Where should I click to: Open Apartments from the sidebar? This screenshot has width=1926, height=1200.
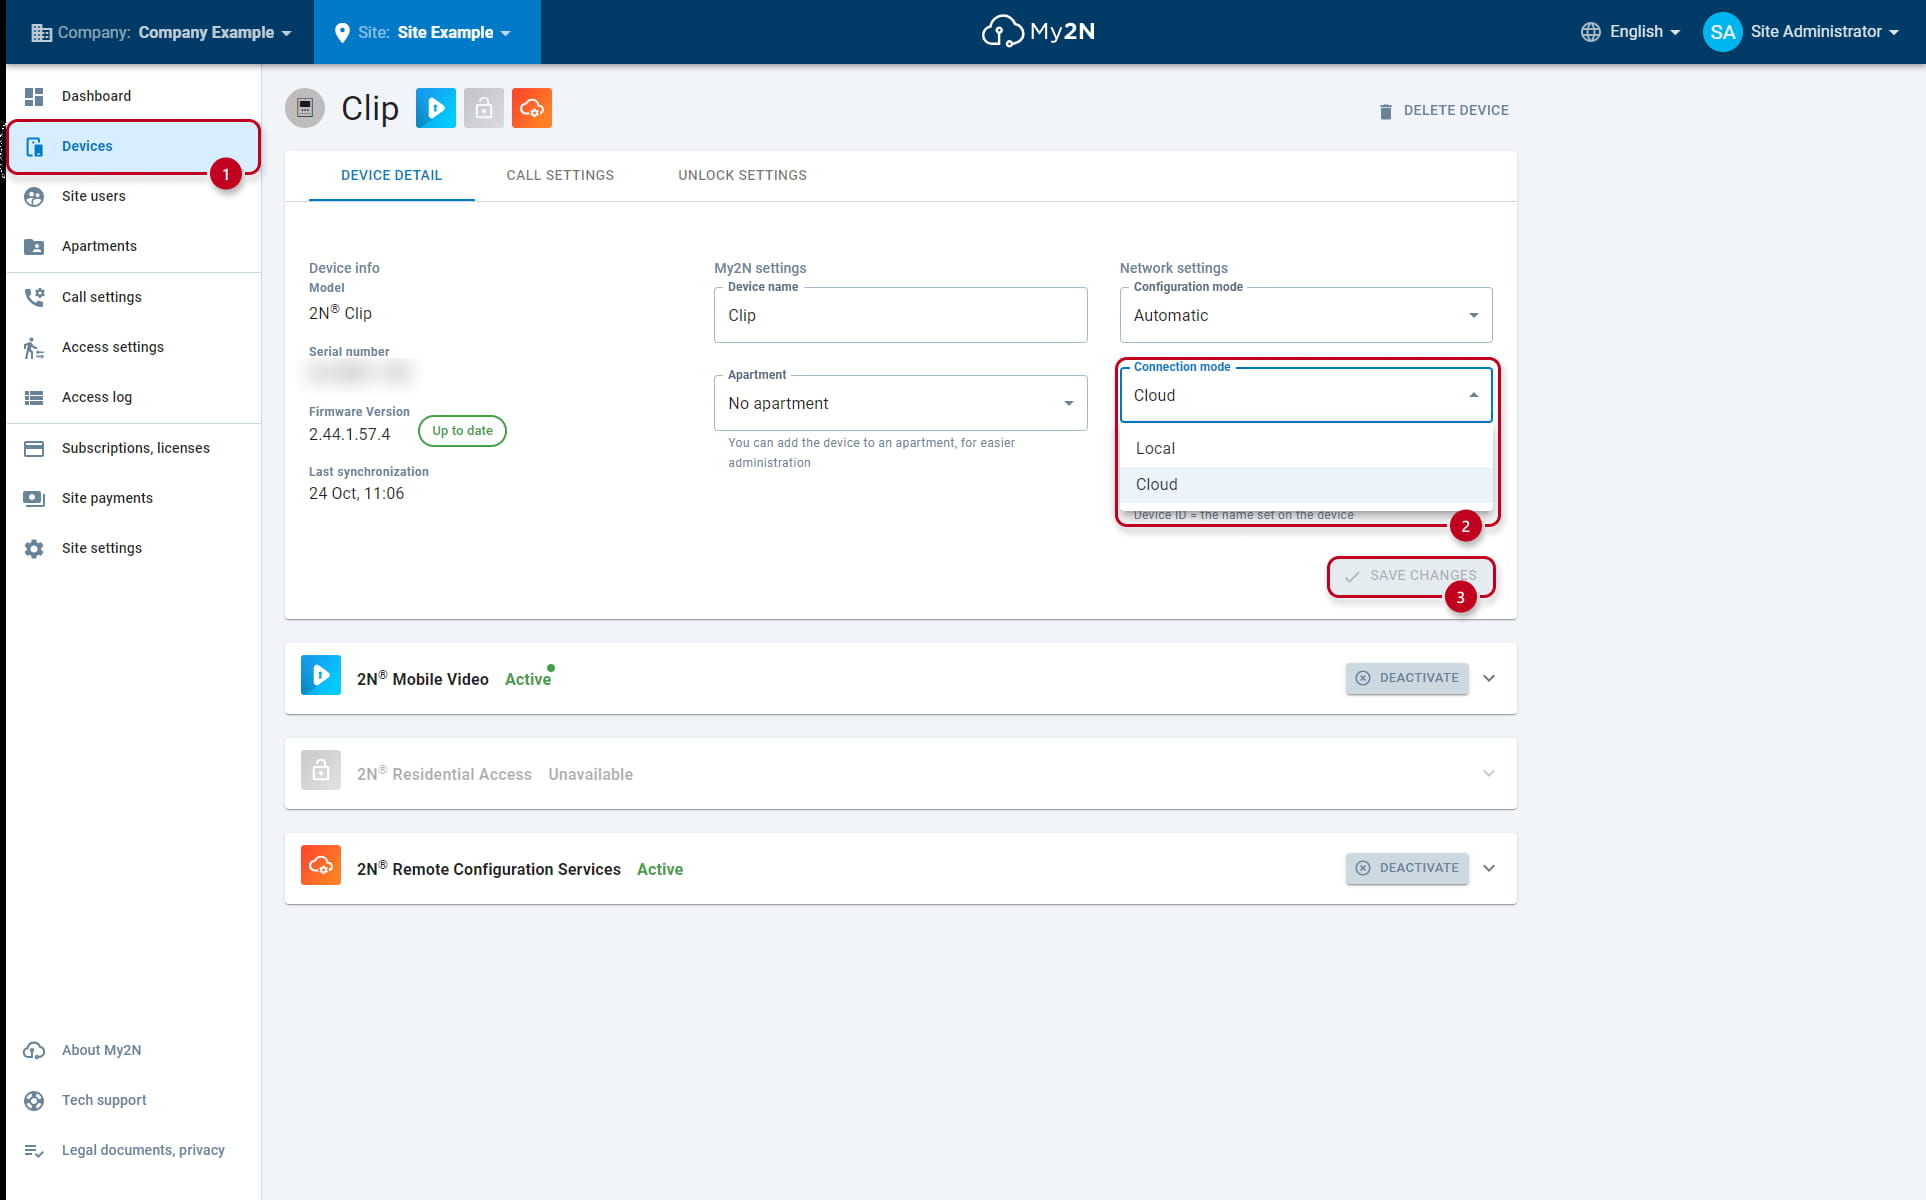point(134,246)
